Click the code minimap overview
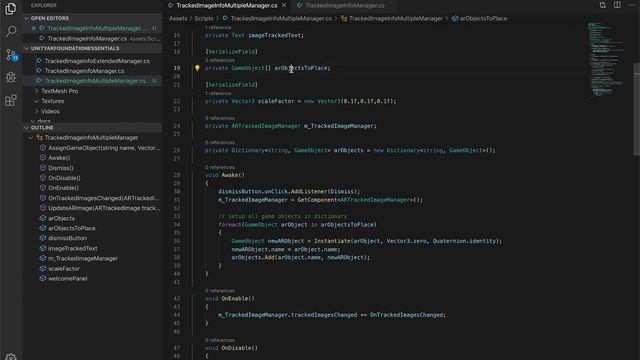The image size is (640, 360). [x=606, y=59]
